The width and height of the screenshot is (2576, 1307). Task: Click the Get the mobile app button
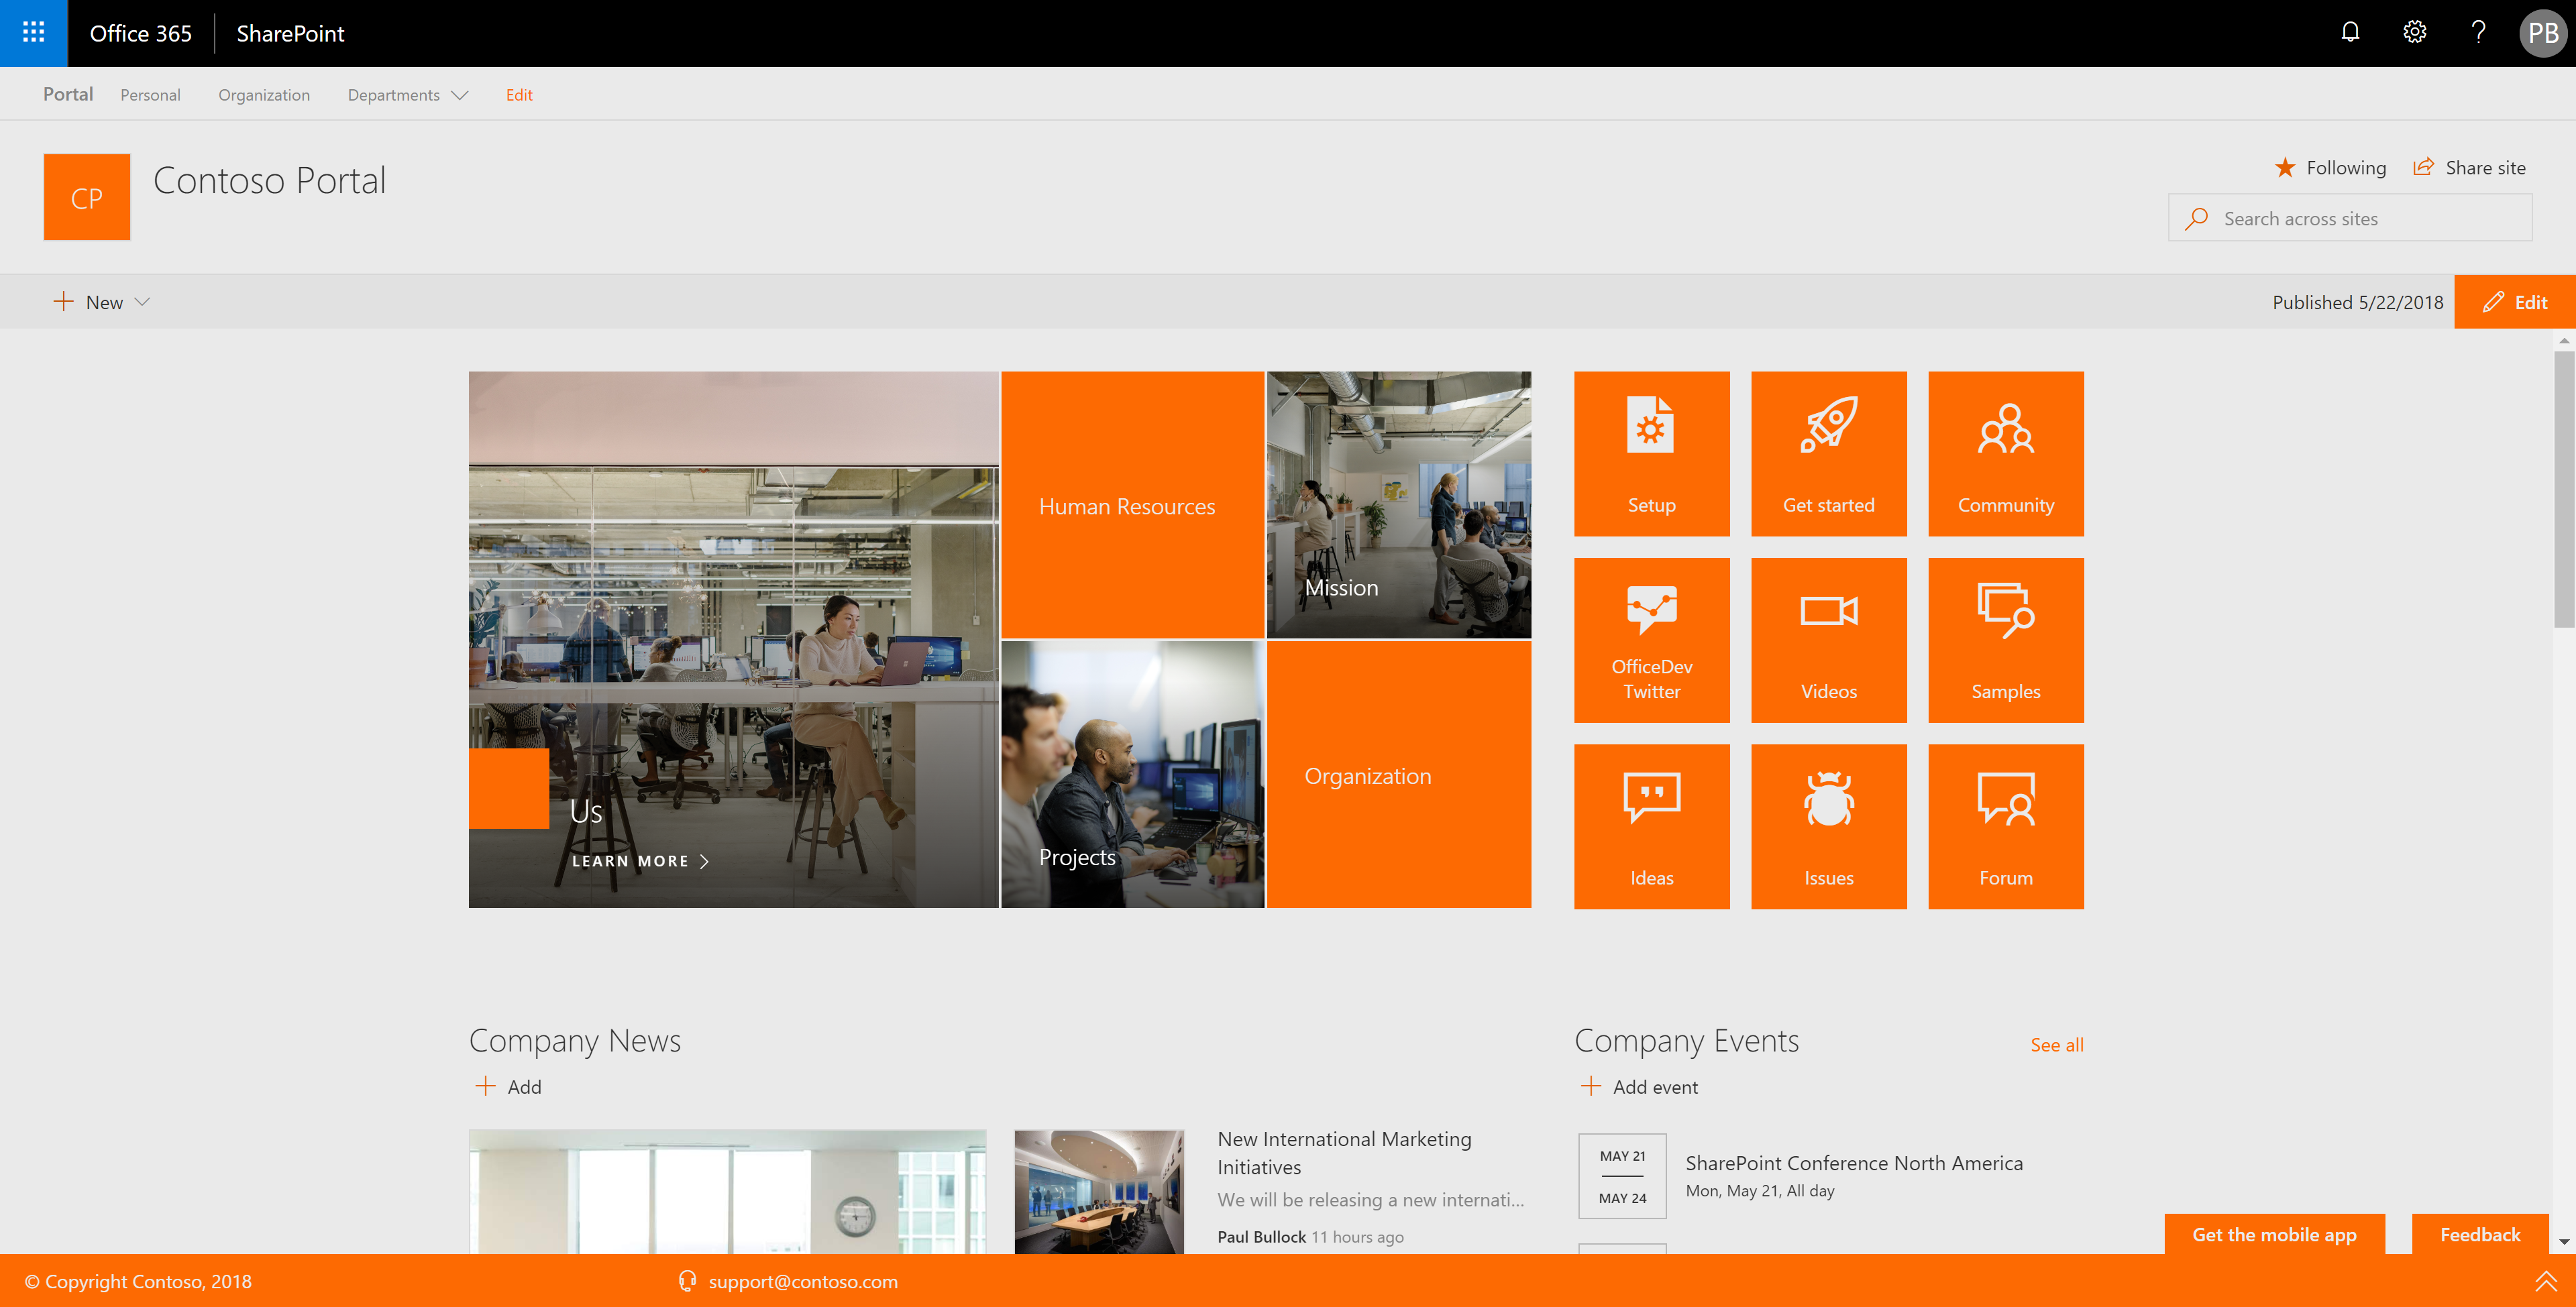2273,1235
